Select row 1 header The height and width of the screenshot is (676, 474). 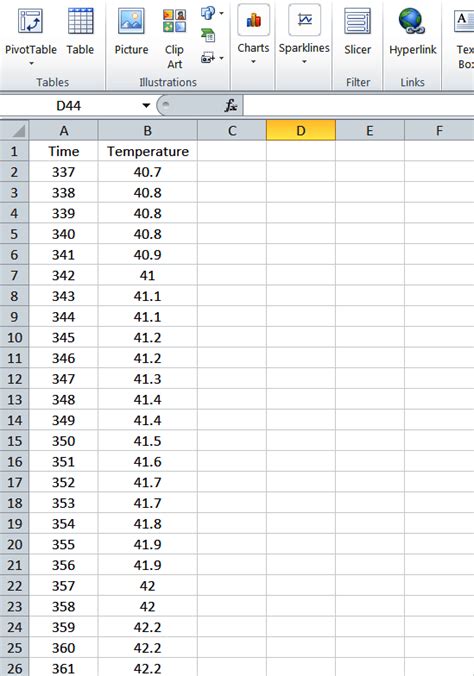tap(15, 151)
